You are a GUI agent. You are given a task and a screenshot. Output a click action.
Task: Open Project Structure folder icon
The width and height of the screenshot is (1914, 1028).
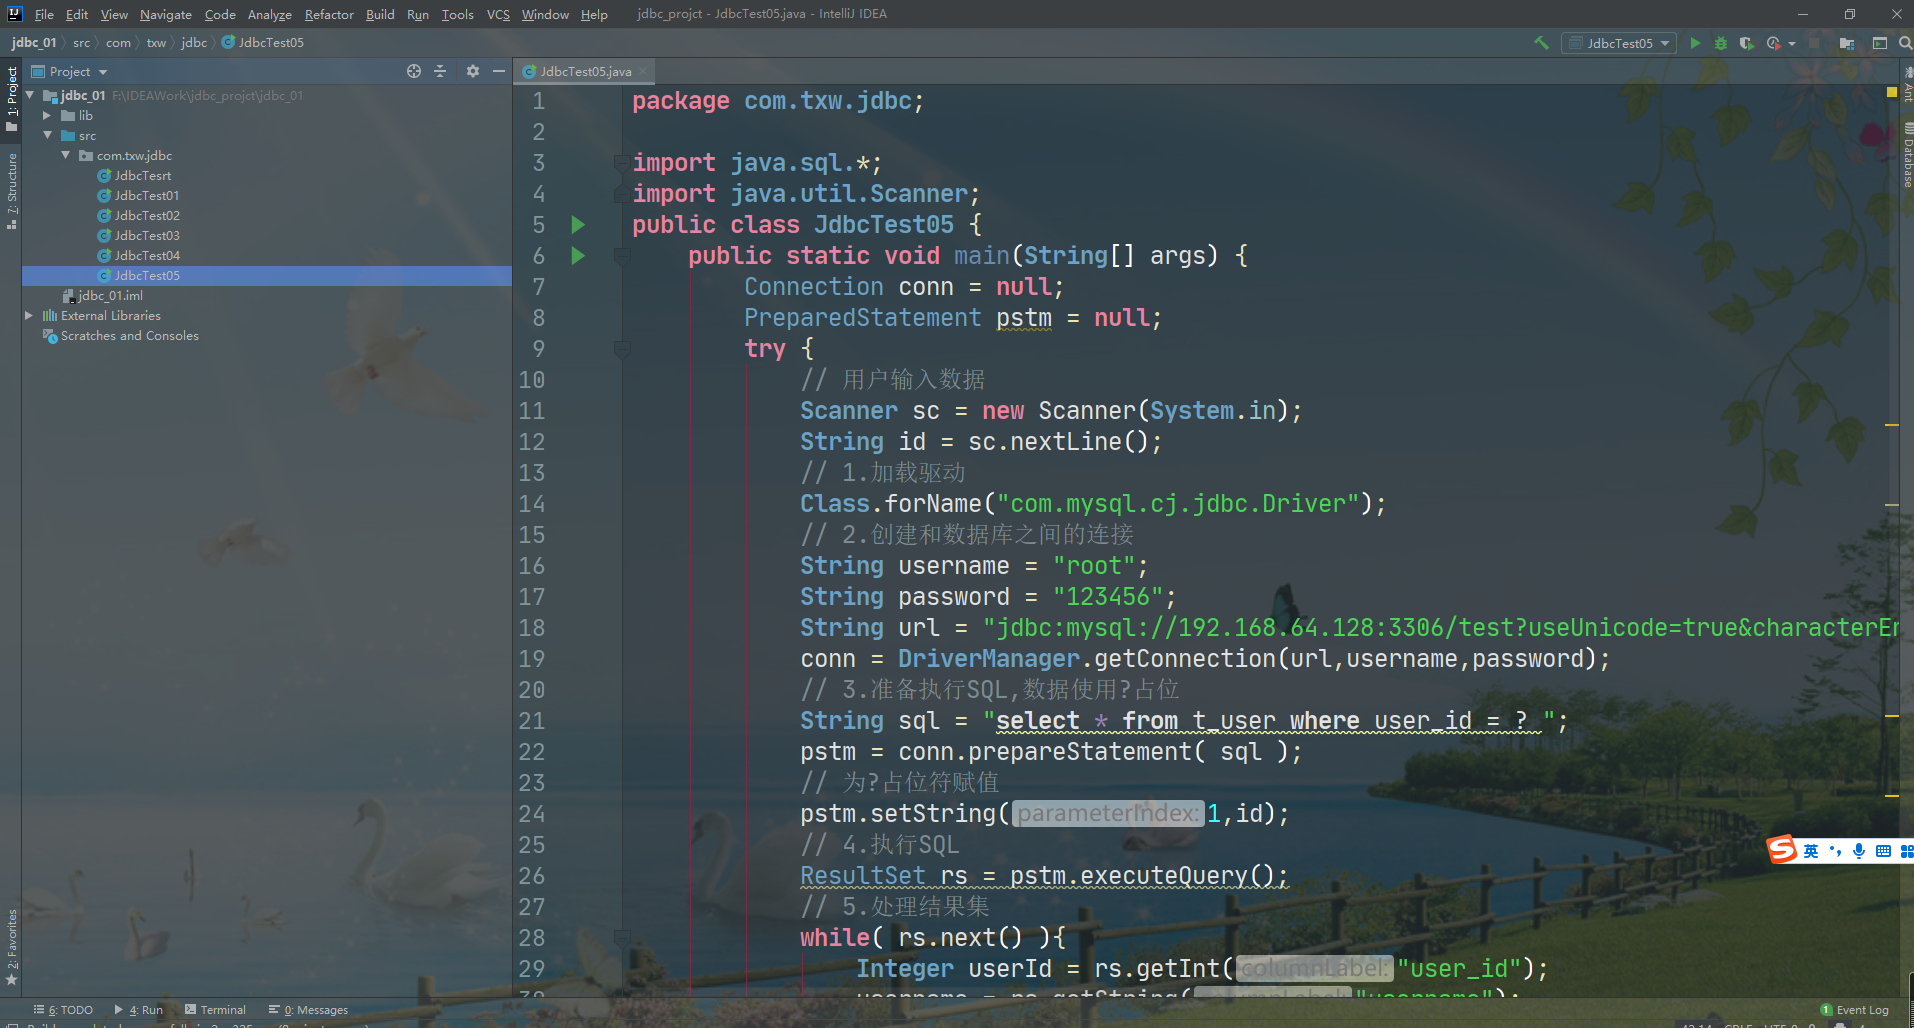coord(1847,43)
